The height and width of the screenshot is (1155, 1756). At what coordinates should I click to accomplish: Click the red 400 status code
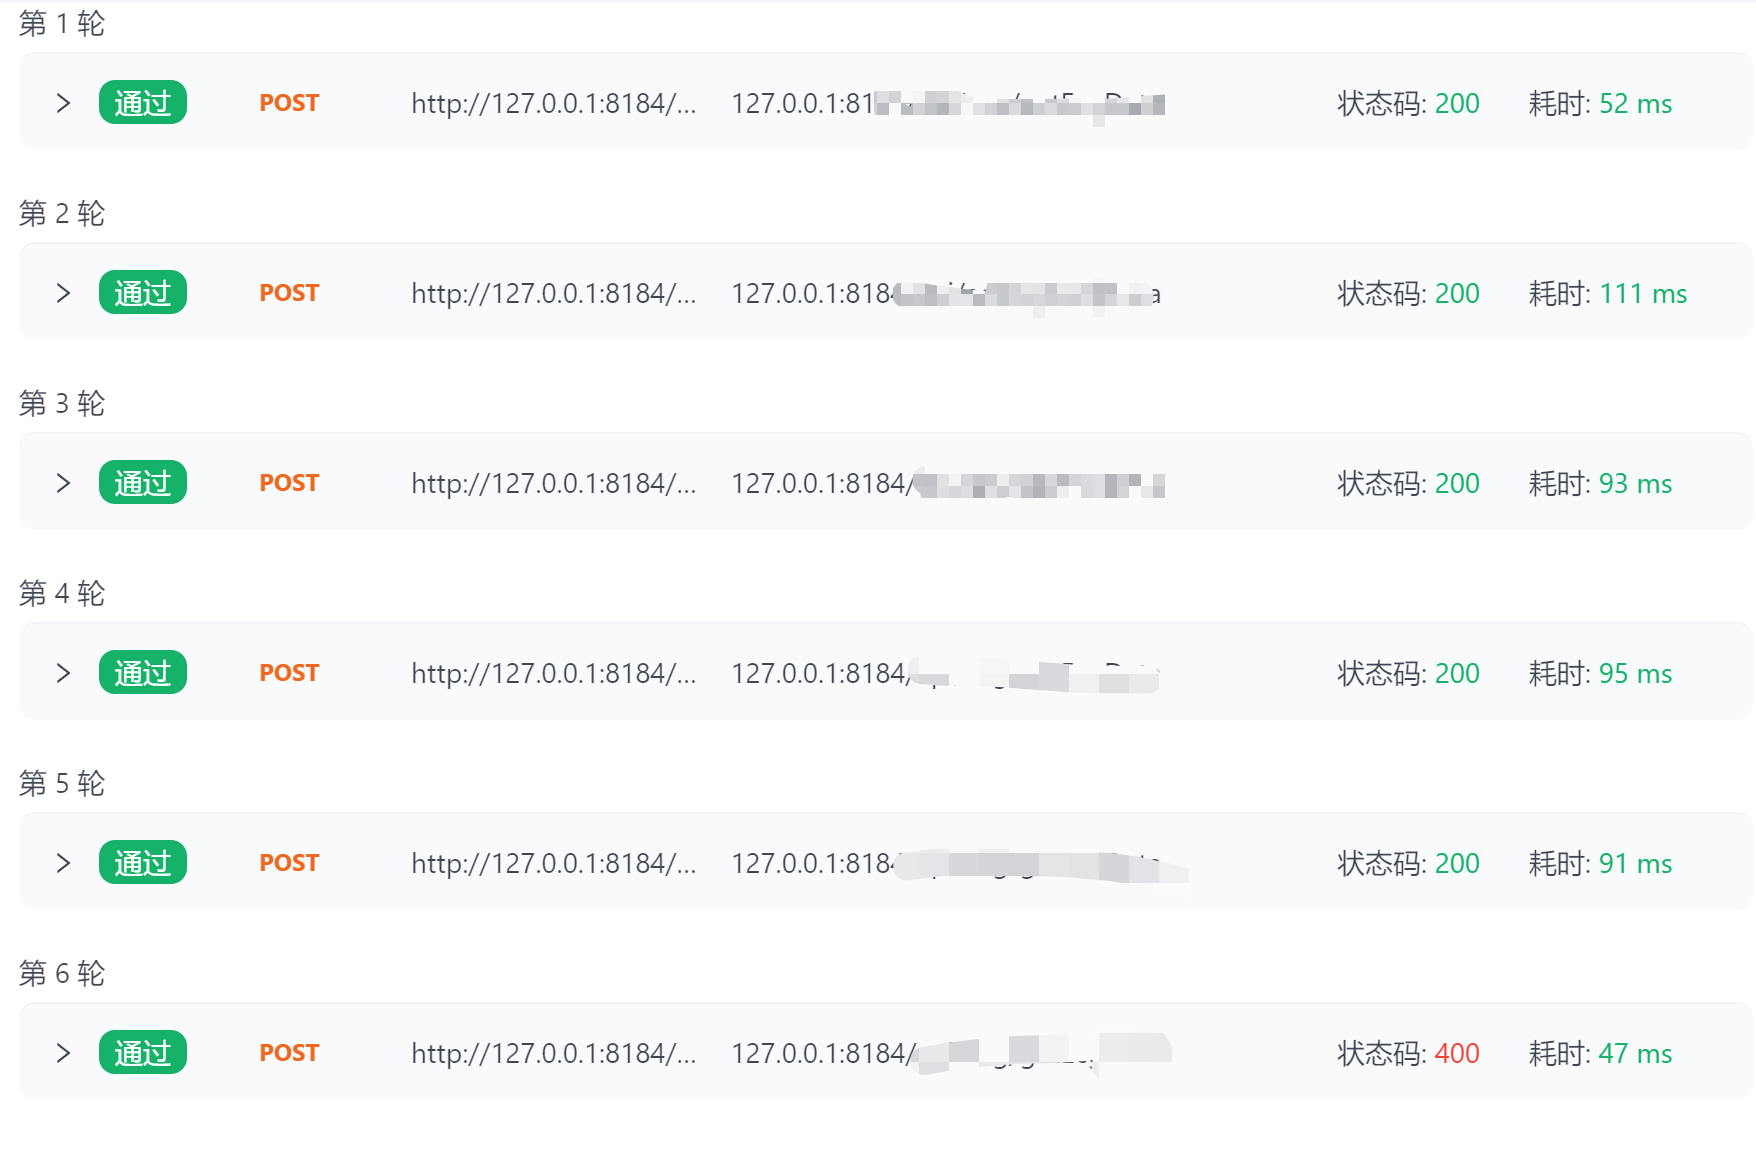[1457, 1053]
